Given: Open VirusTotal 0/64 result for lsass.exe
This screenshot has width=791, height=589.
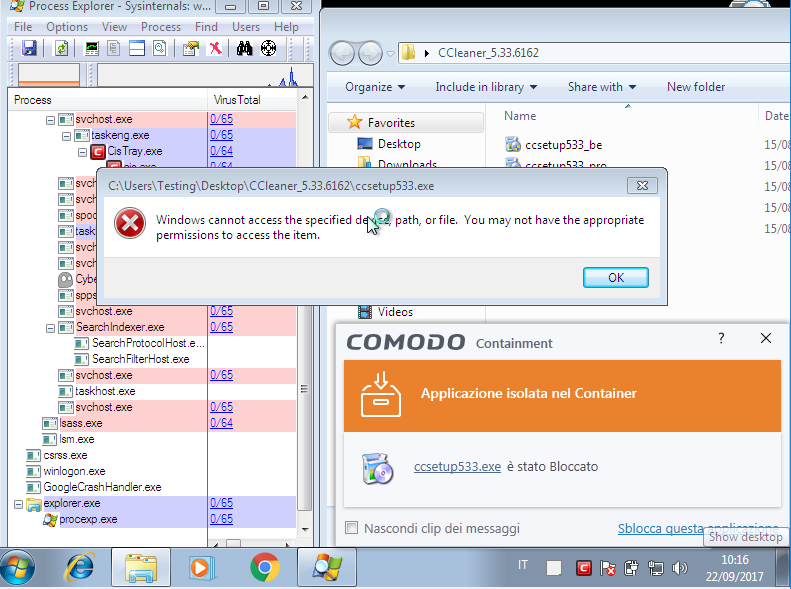Looking at the screenshot, I should 221,423.
